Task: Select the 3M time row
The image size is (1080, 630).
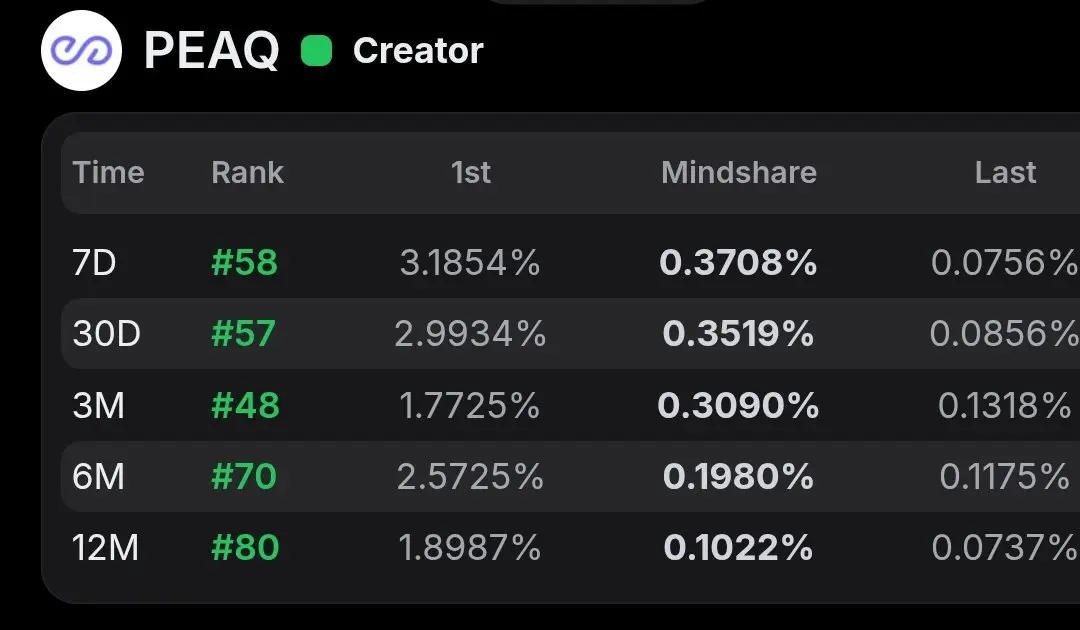Action: (570, 406)
